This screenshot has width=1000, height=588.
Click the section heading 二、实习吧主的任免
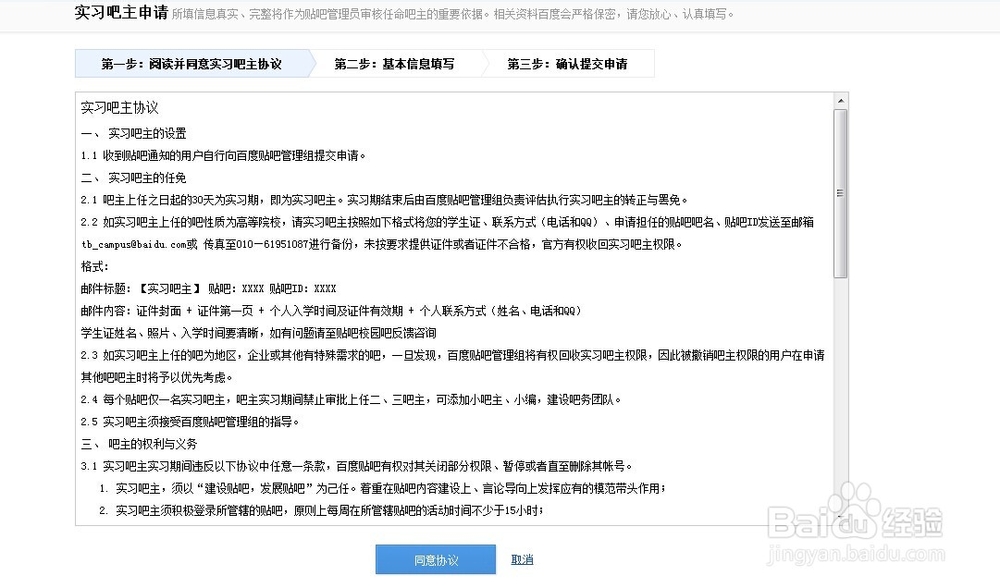[x=133, y=178]
